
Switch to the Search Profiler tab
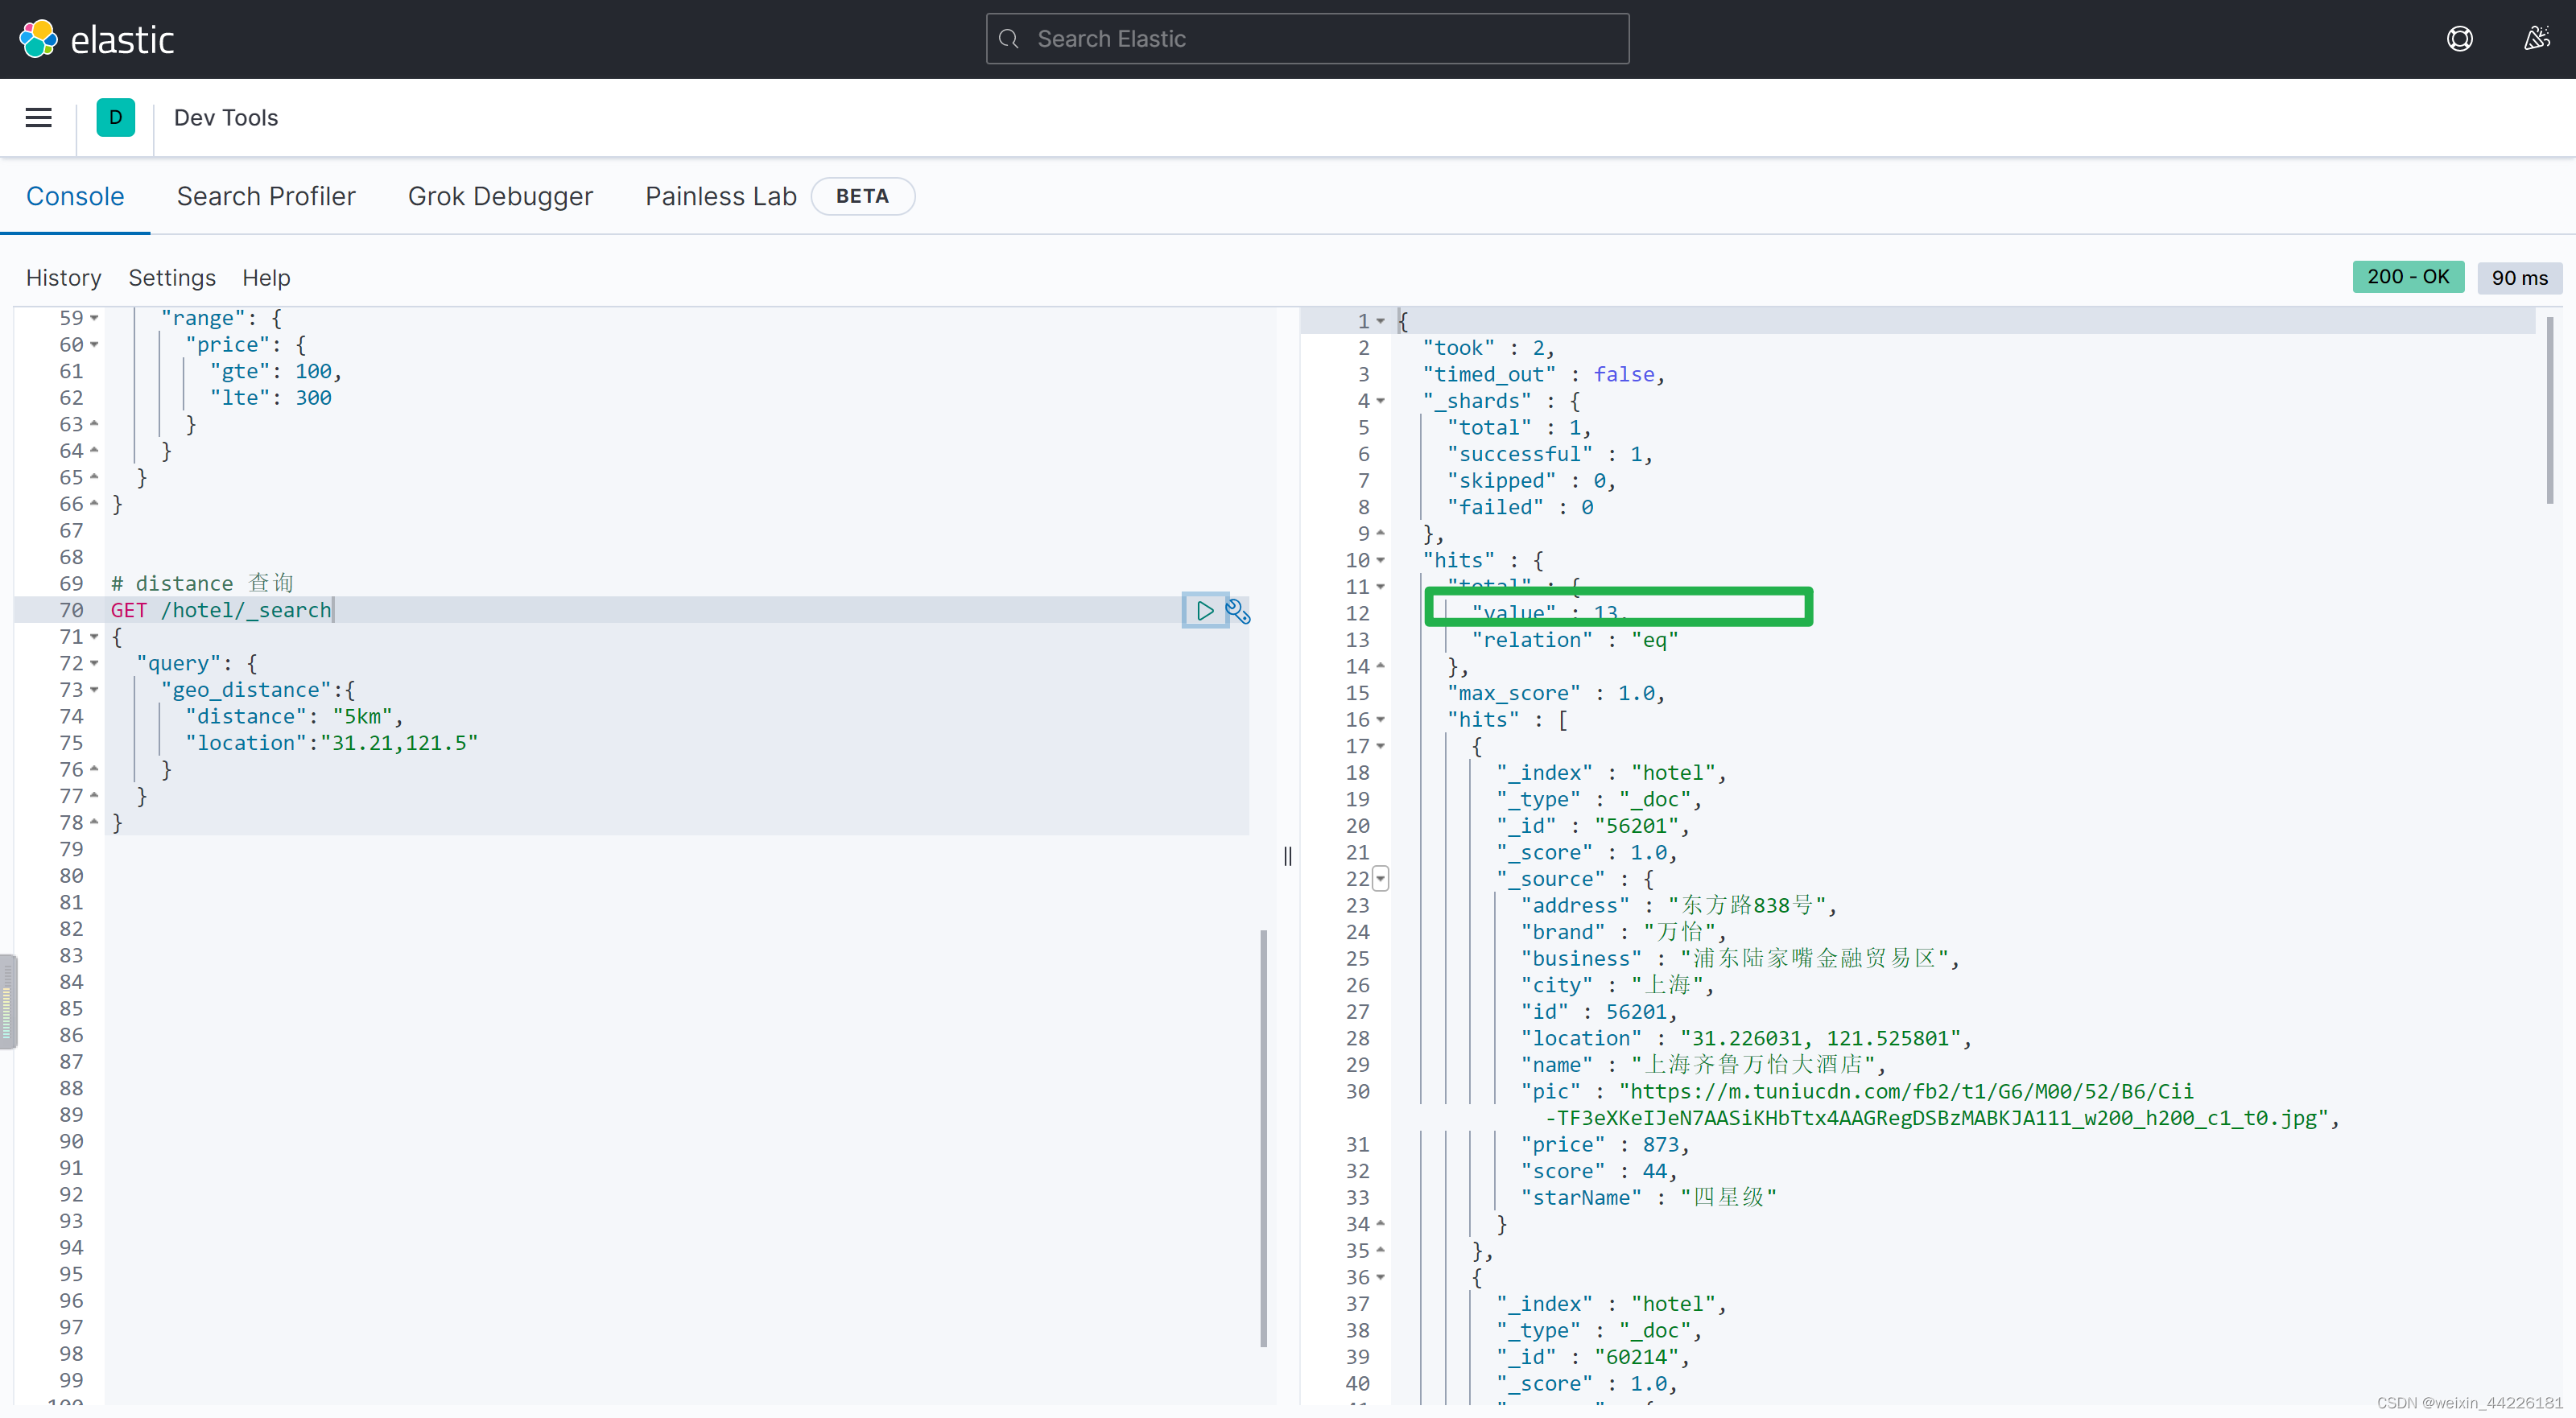[x=266, y=194]
